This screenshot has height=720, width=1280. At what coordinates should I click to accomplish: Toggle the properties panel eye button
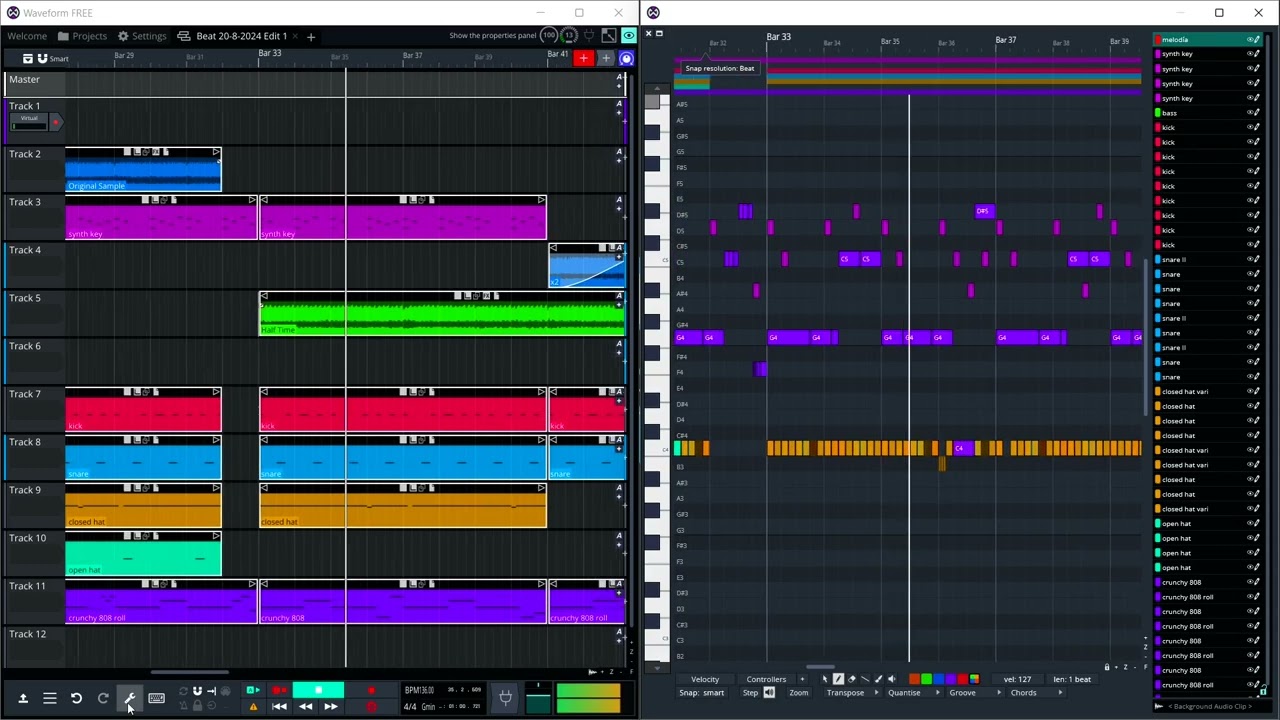pos(628,36)
